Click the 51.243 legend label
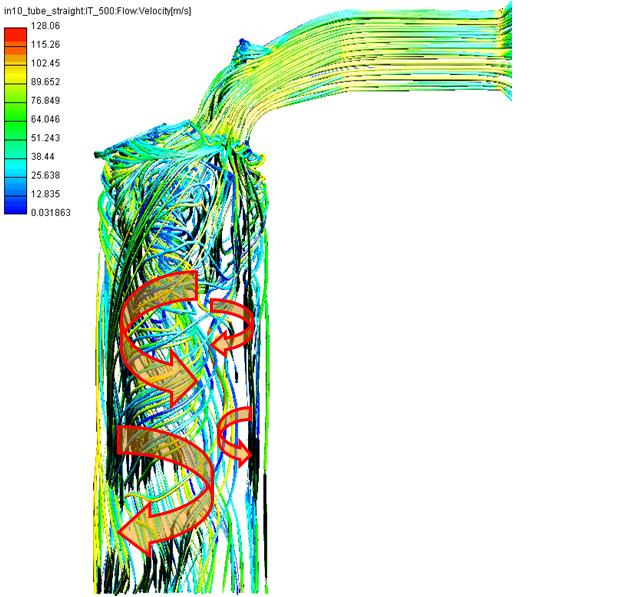Image resolution: width=640 pixels, height=597 pixels. pyautogui.click(x=46, y=138)
